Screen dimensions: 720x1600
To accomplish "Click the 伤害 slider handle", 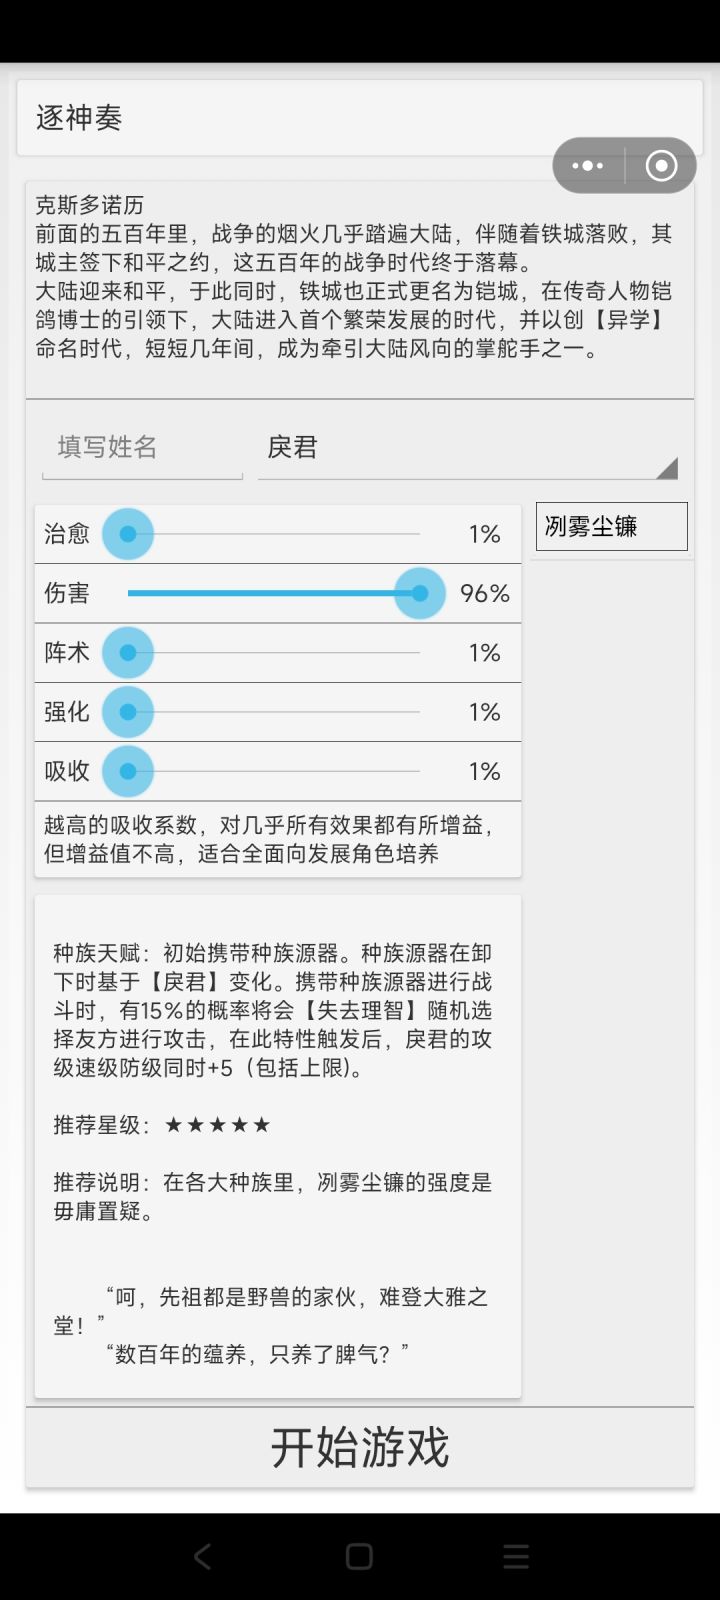I will coord(420,593).
